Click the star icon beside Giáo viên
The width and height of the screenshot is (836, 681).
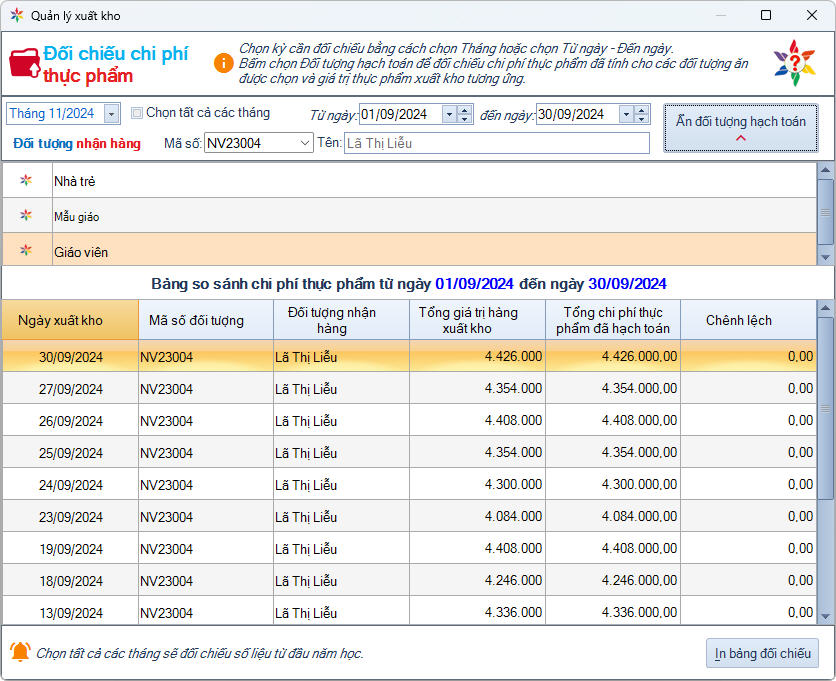26,251
